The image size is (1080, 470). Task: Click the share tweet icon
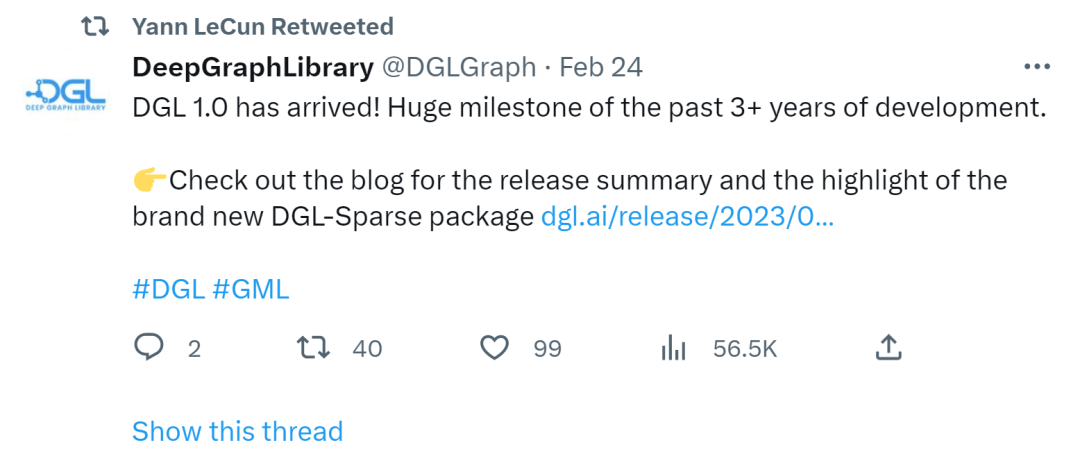click(x=889, y=348)
